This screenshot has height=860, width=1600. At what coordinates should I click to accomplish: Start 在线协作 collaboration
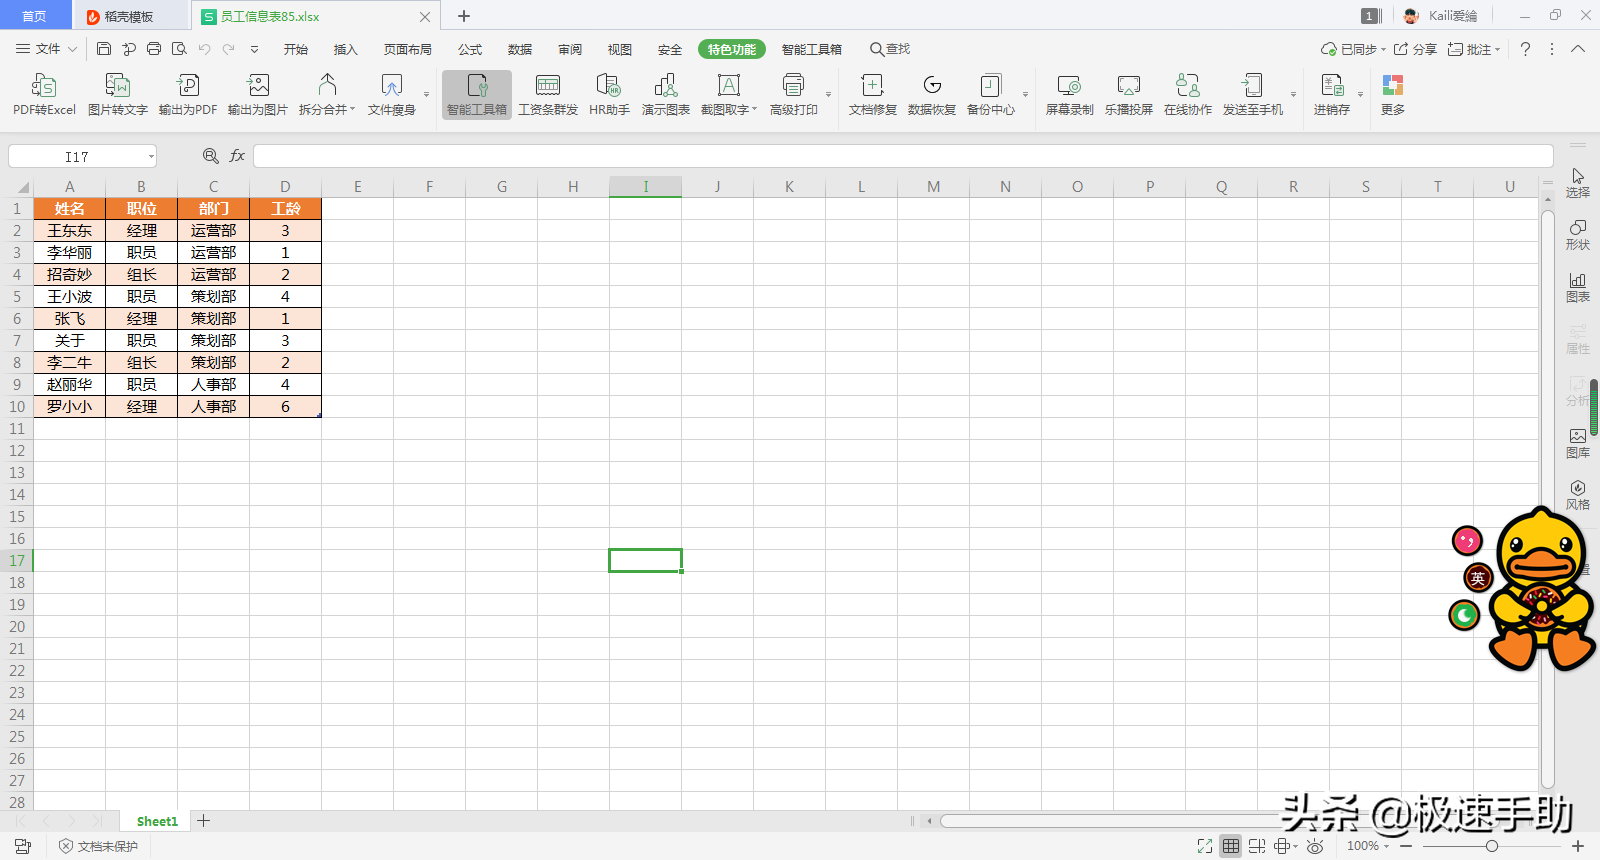pos(1188,95)
